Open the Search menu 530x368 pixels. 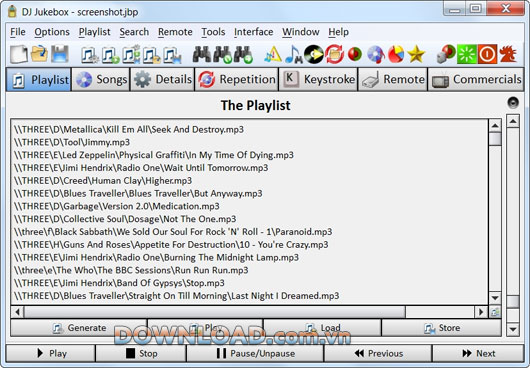(x=134, y=32)
